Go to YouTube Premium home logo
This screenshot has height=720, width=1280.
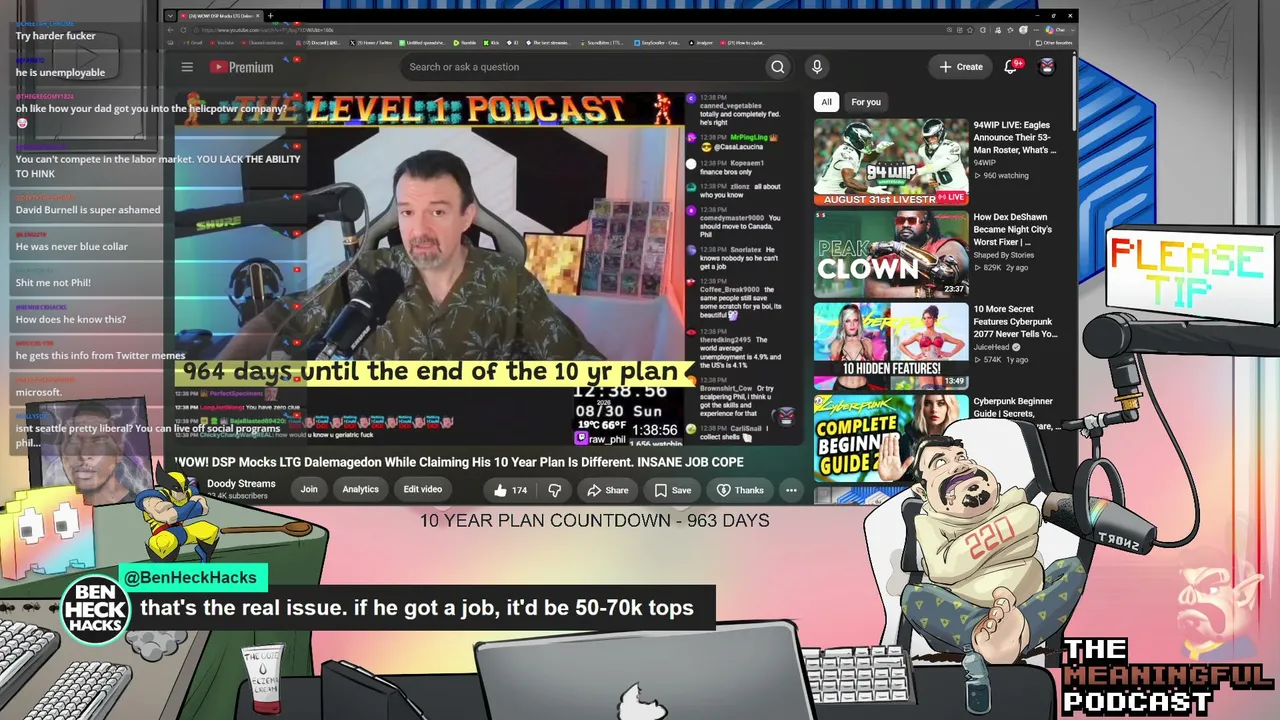[x=241, y=67]
